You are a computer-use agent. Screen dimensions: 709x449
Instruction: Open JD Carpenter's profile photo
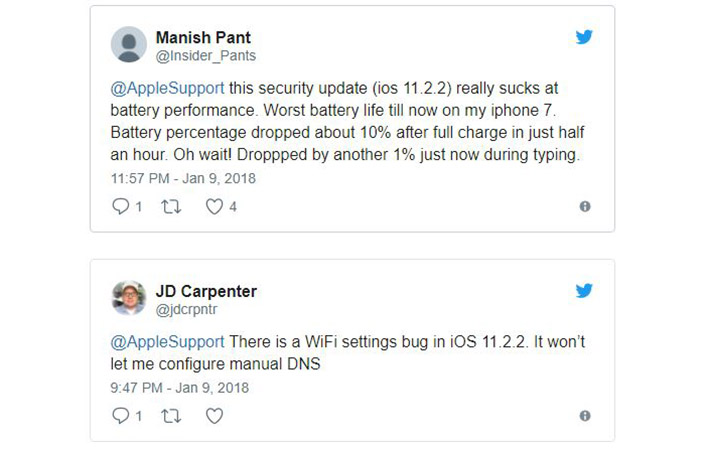pyautogui.click(x=128, y=299)
